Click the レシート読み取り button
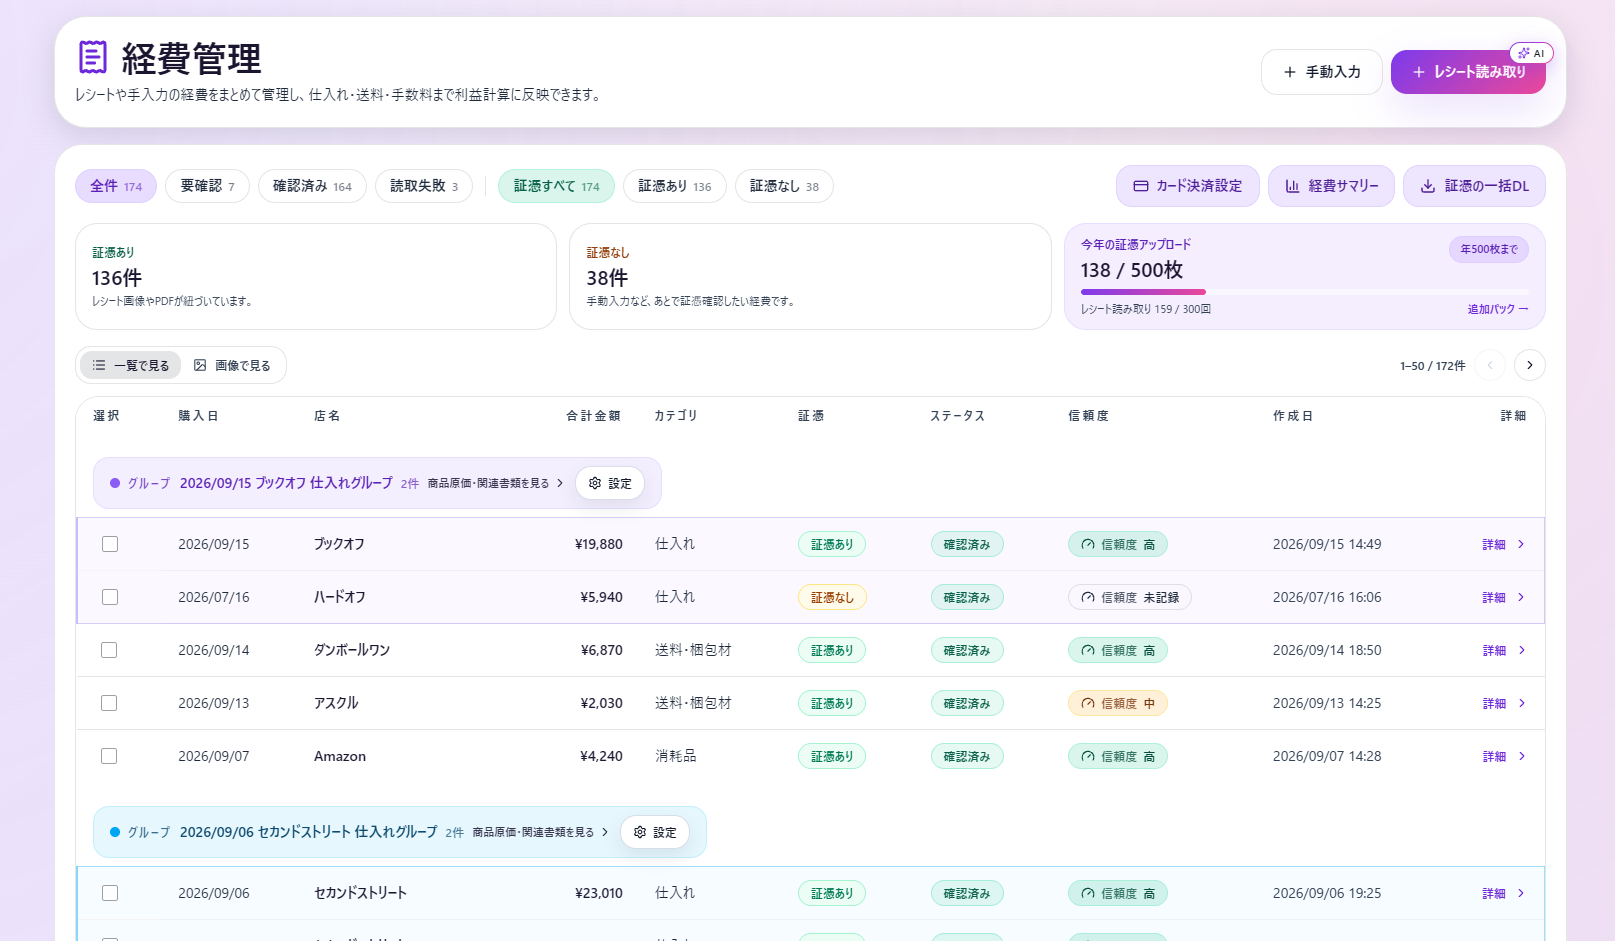1615x941 pixels. click(1468, 72)
